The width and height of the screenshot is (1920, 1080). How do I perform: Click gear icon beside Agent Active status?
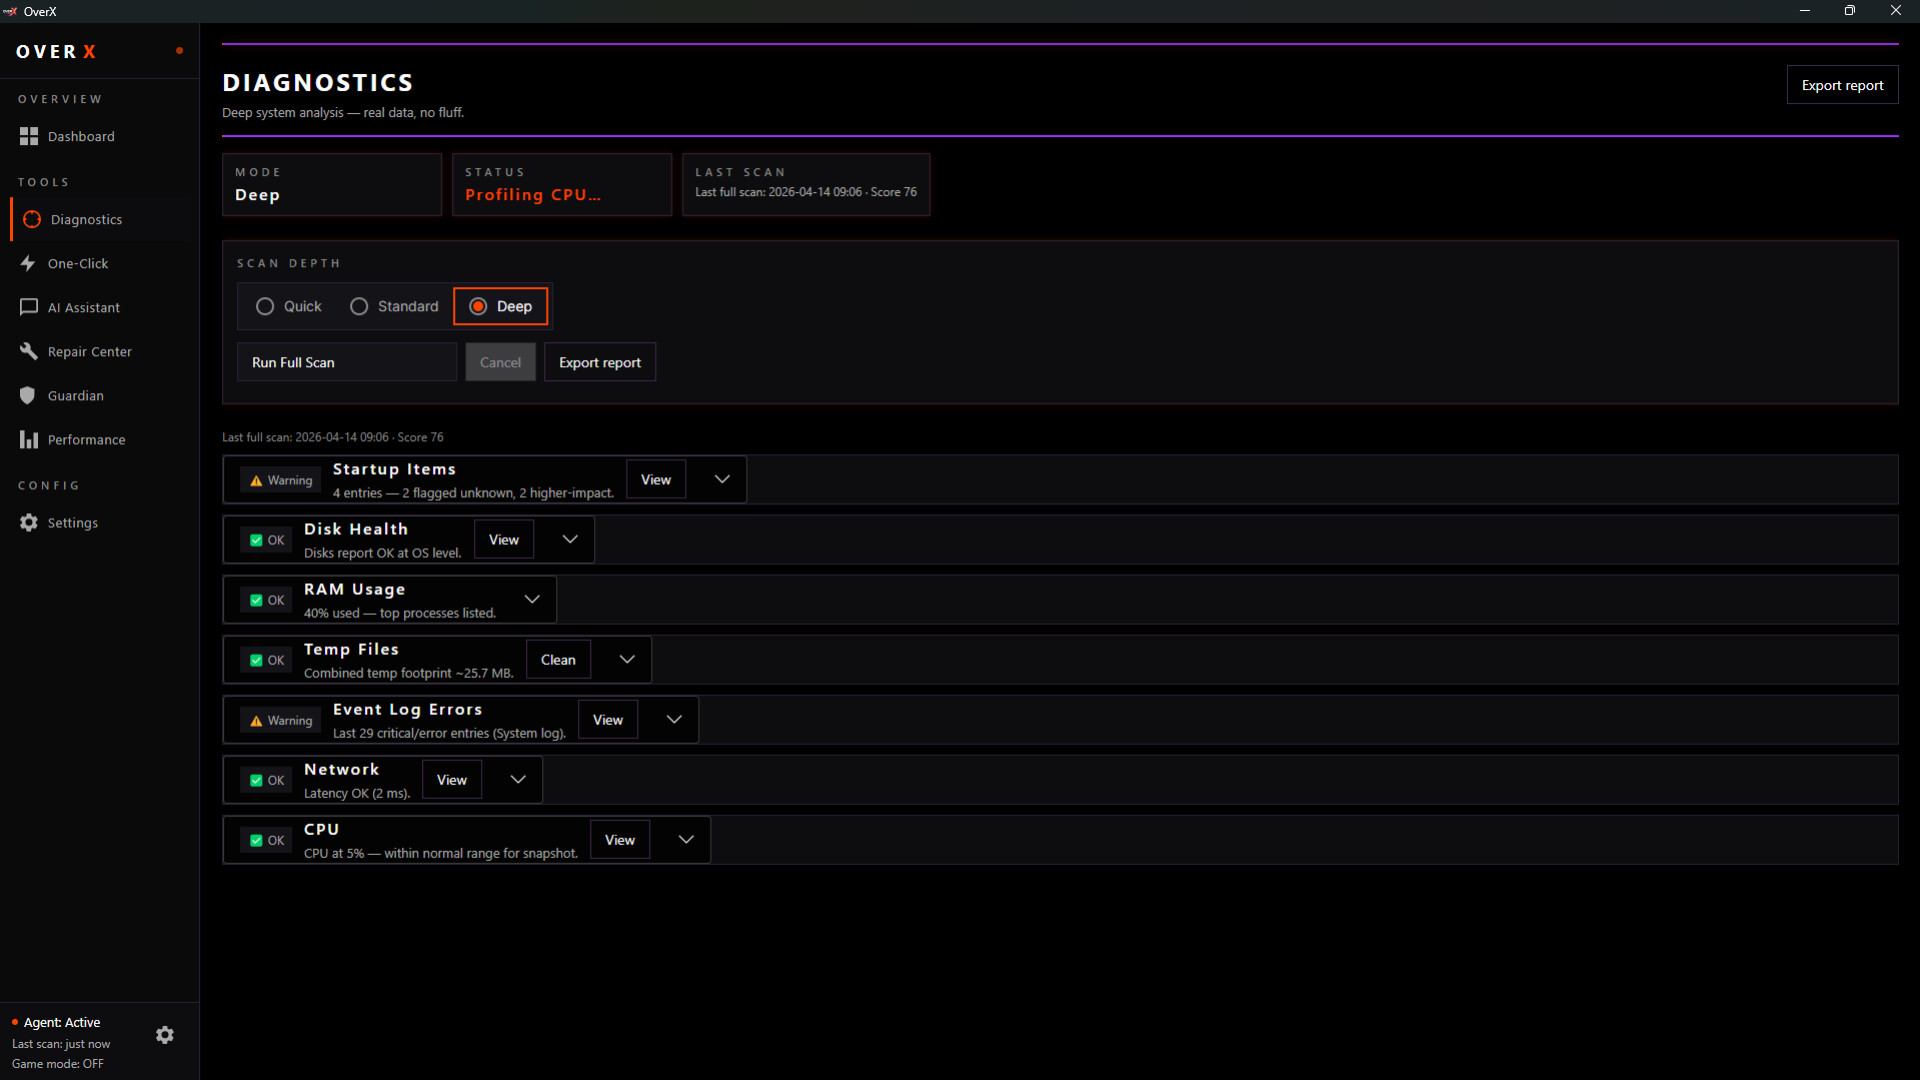point(165,1035)
